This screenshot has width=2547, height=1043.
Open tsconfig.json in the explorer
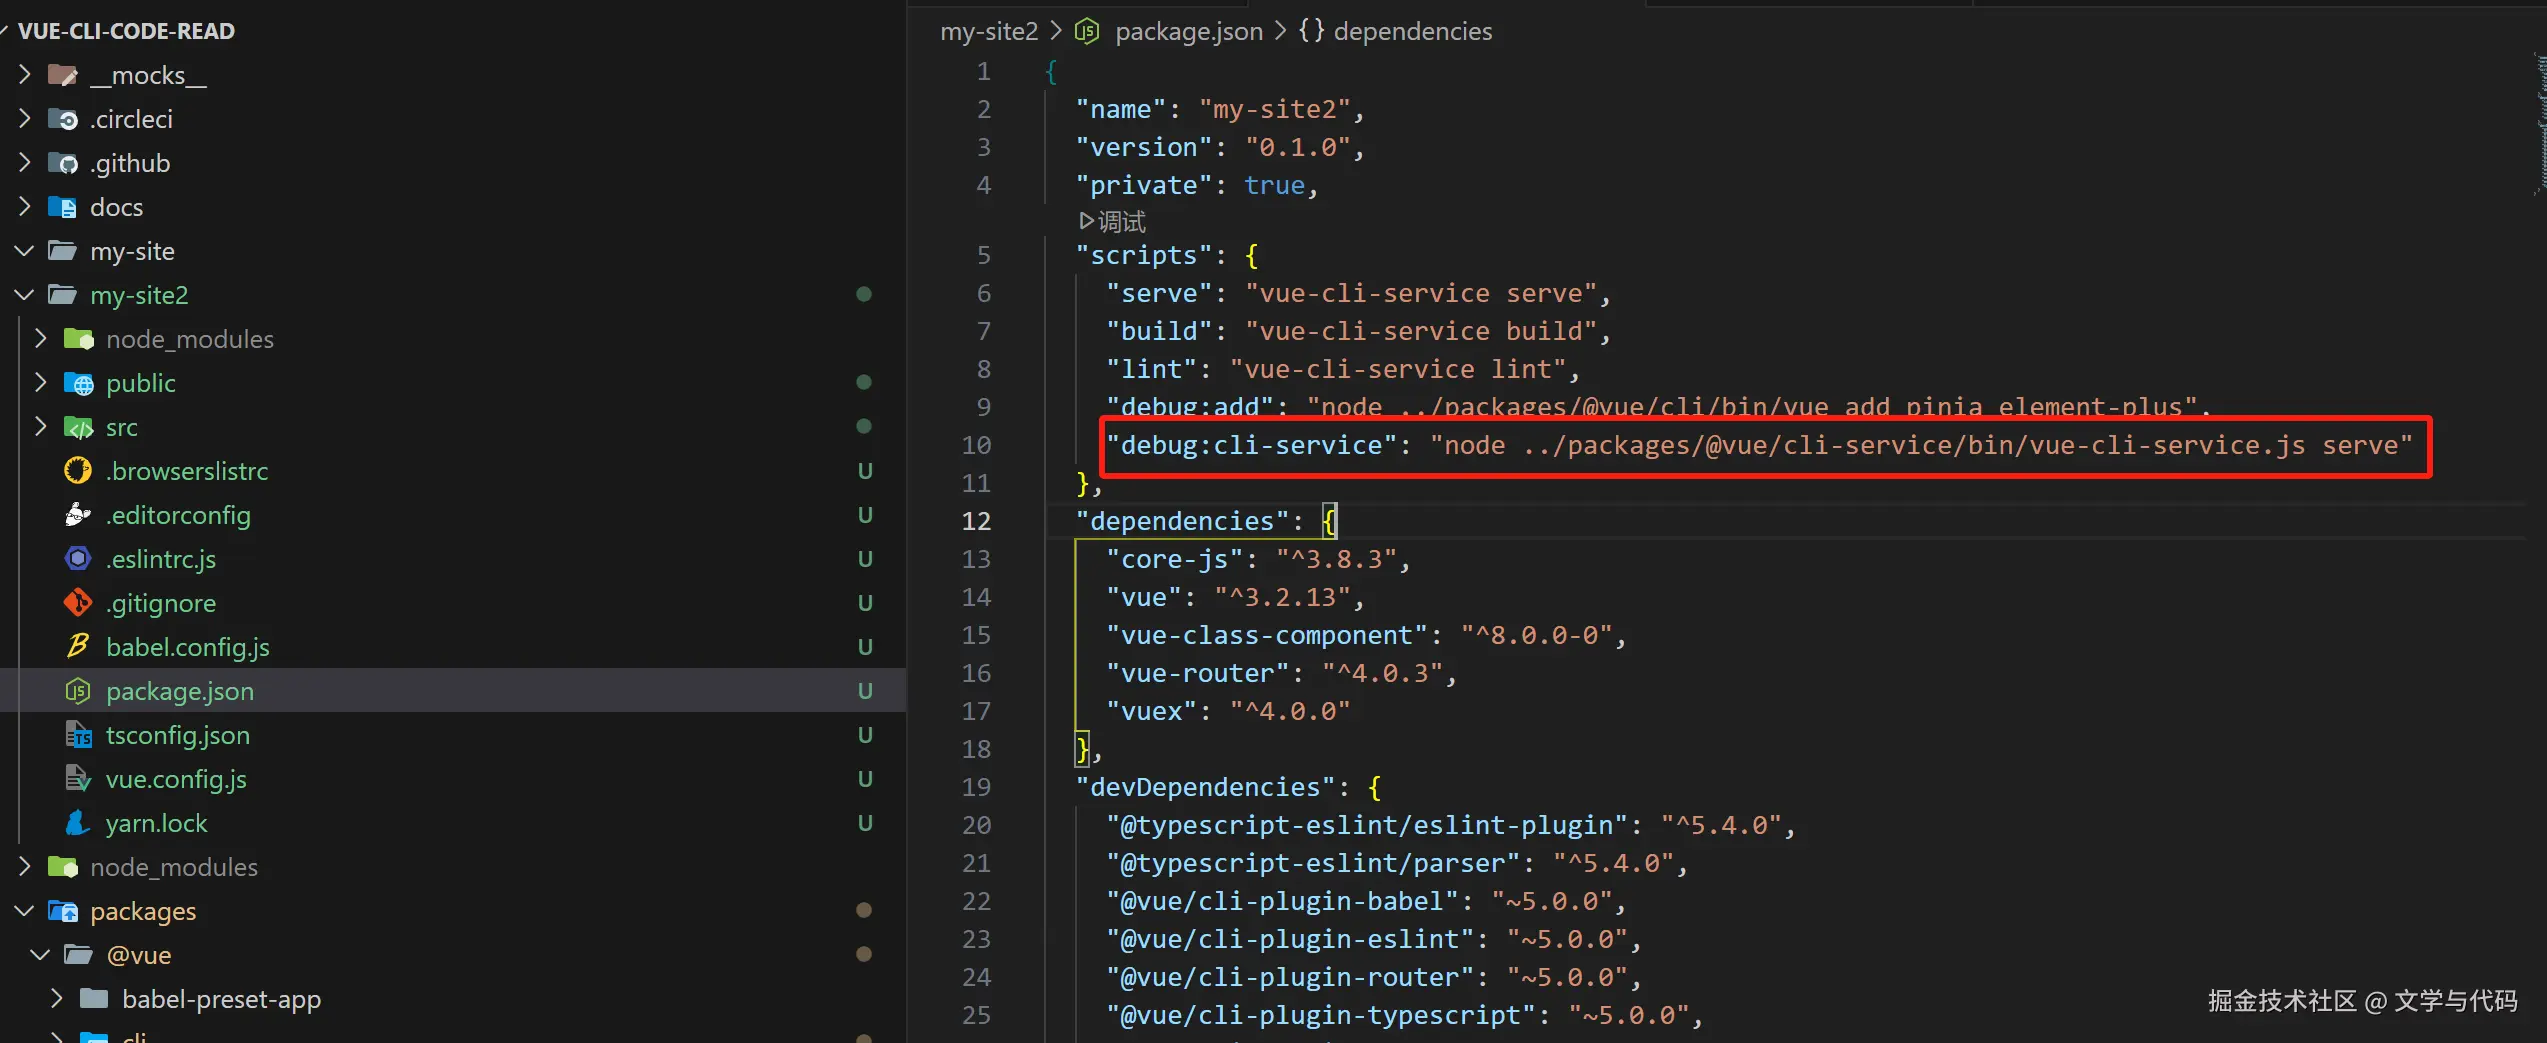click(178, 735)
